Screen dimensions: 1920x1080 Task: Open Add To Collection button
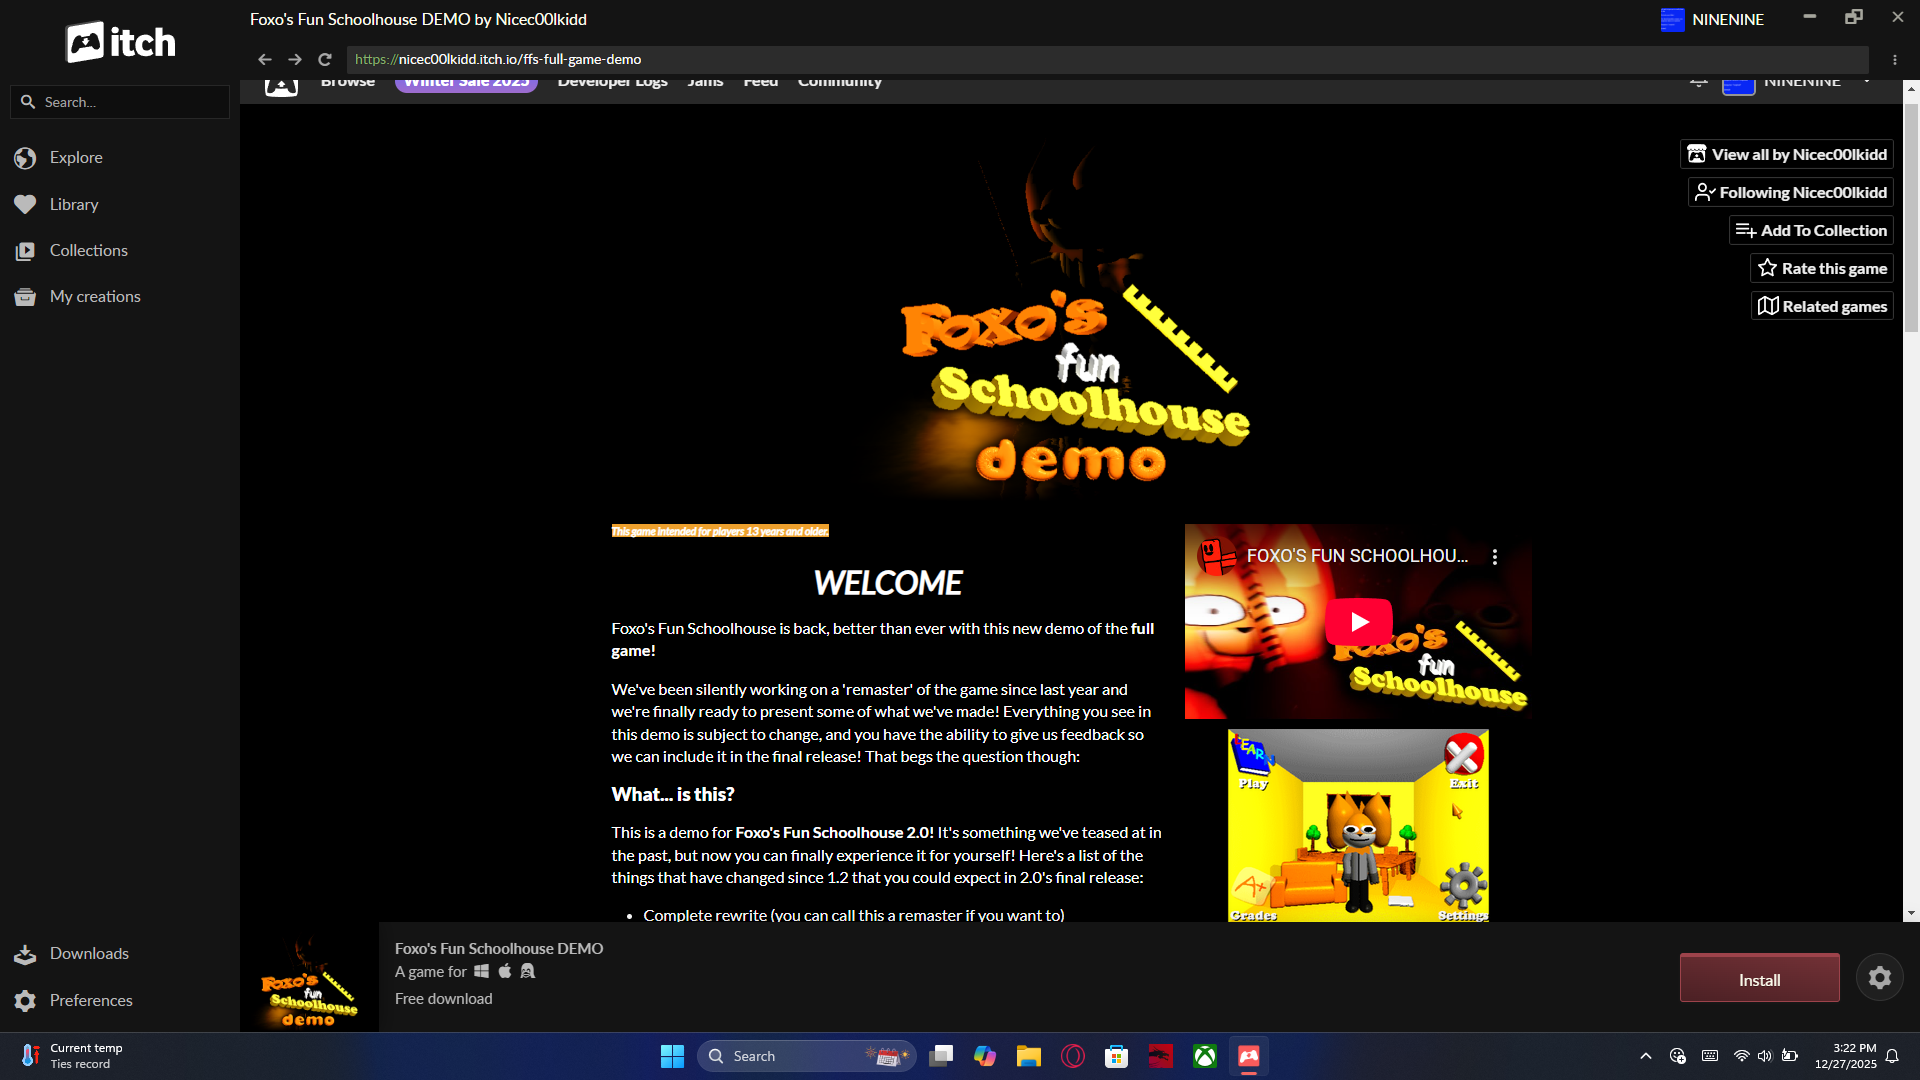pos(1811,230)
